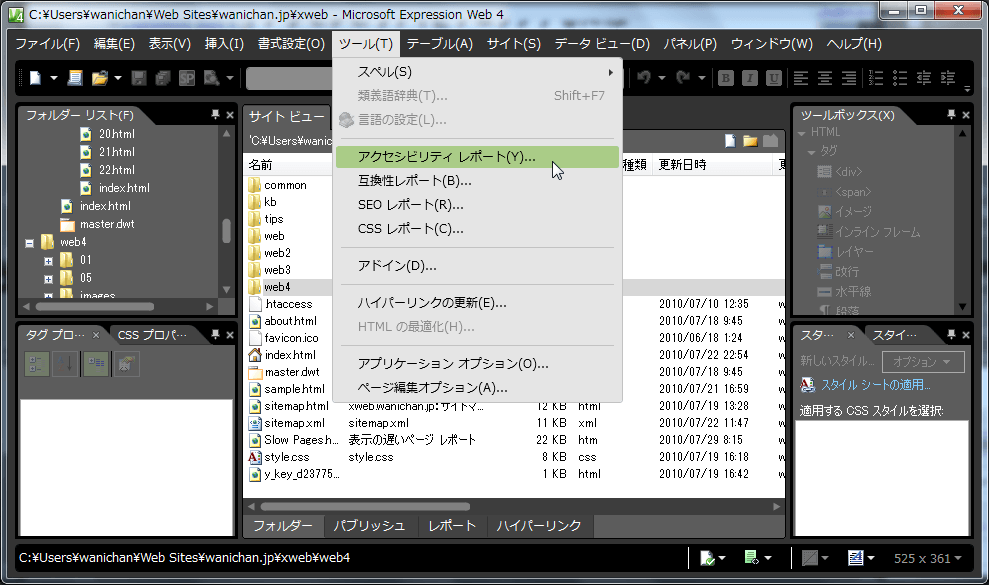Pin the Toolbox panel

pos(951,114)
